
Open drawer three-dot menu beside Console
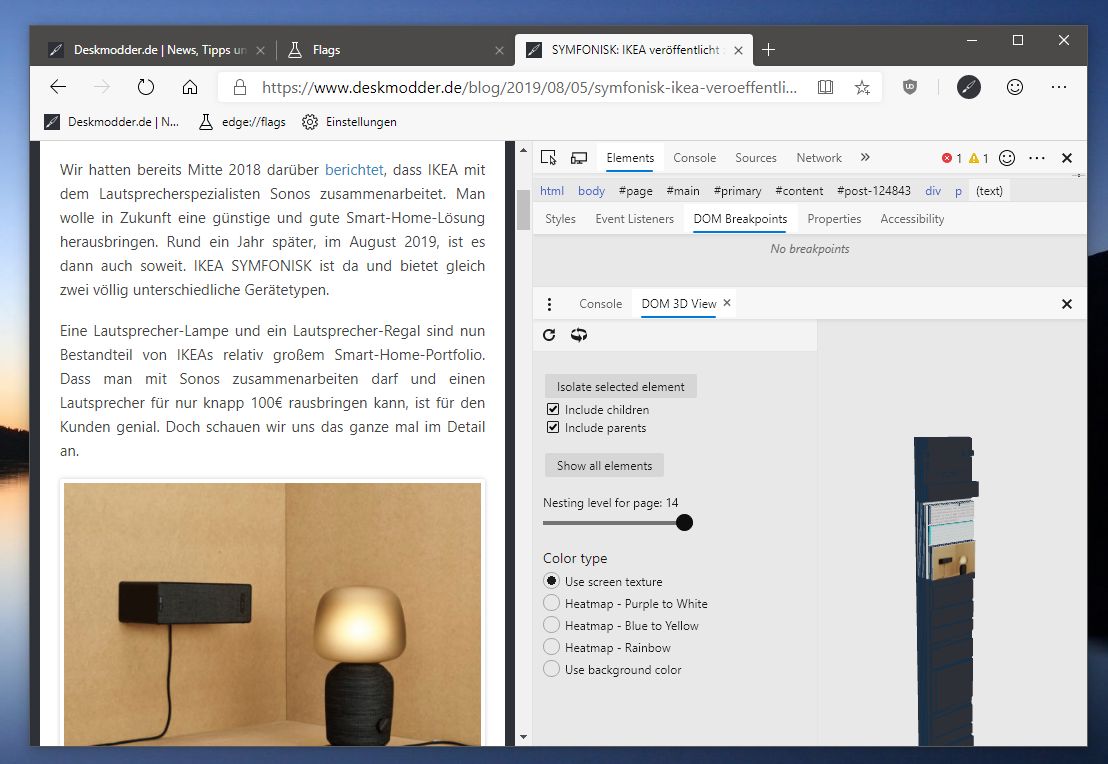coord(549,304)
